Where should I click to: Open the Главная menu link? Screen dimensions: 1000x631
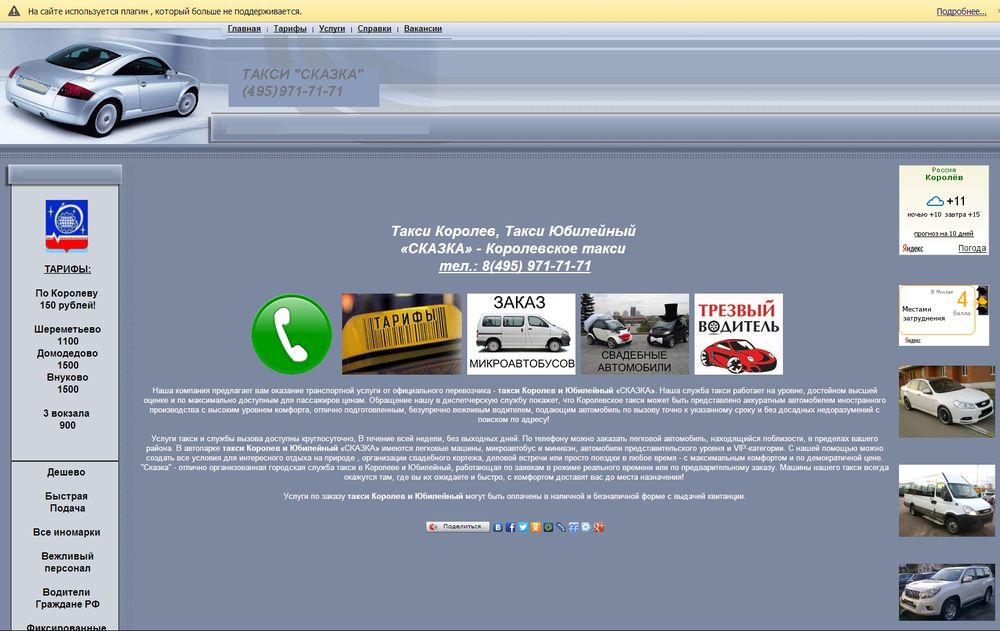tap(244, 29)
